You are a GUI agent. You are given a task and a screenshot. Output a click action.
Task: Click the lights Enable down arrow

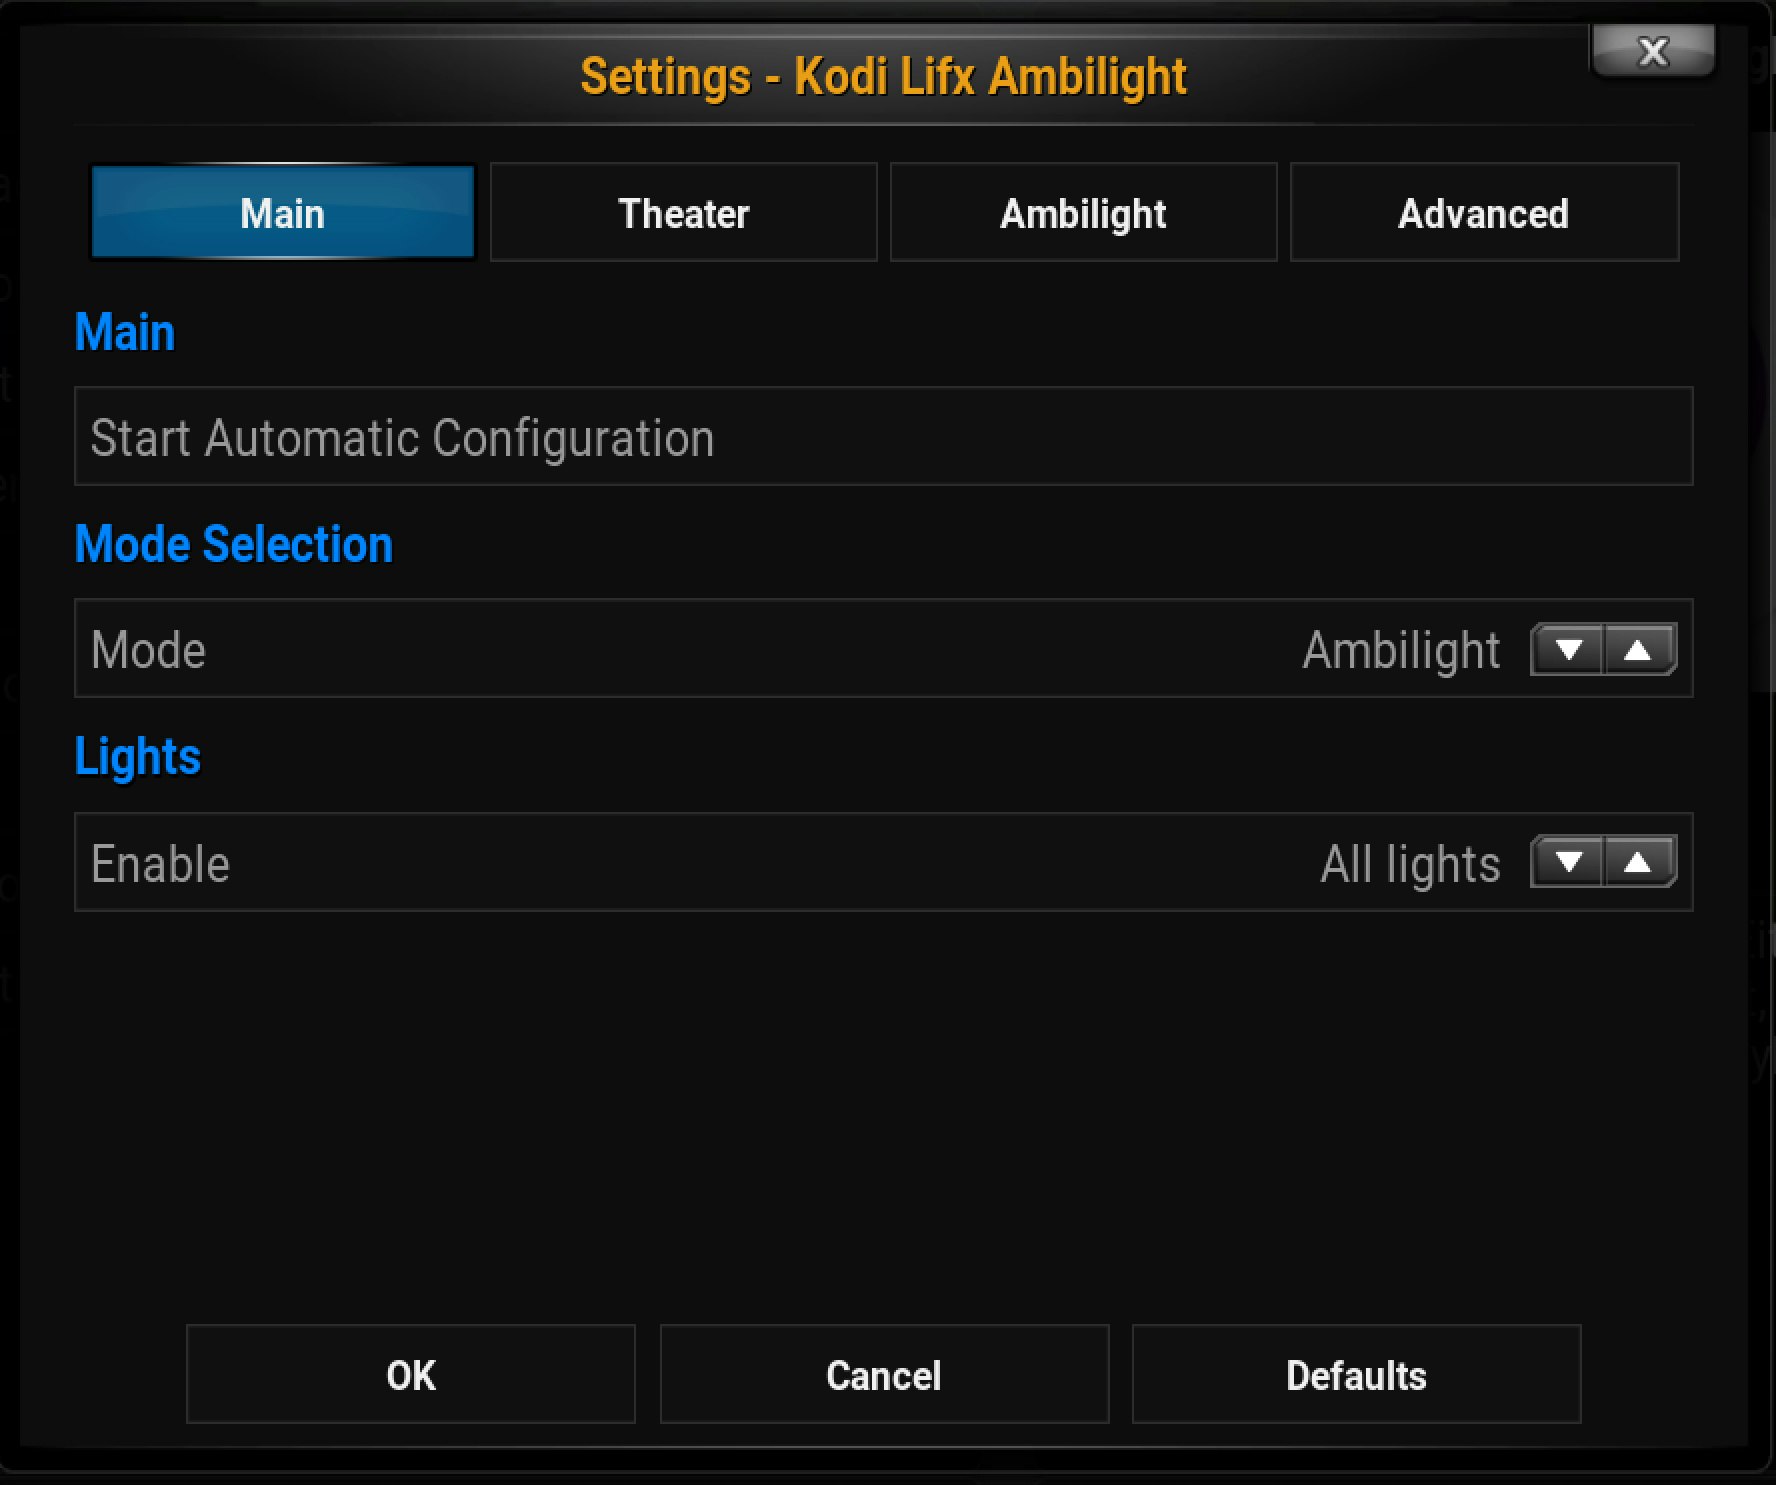(x=1566, y=862)
